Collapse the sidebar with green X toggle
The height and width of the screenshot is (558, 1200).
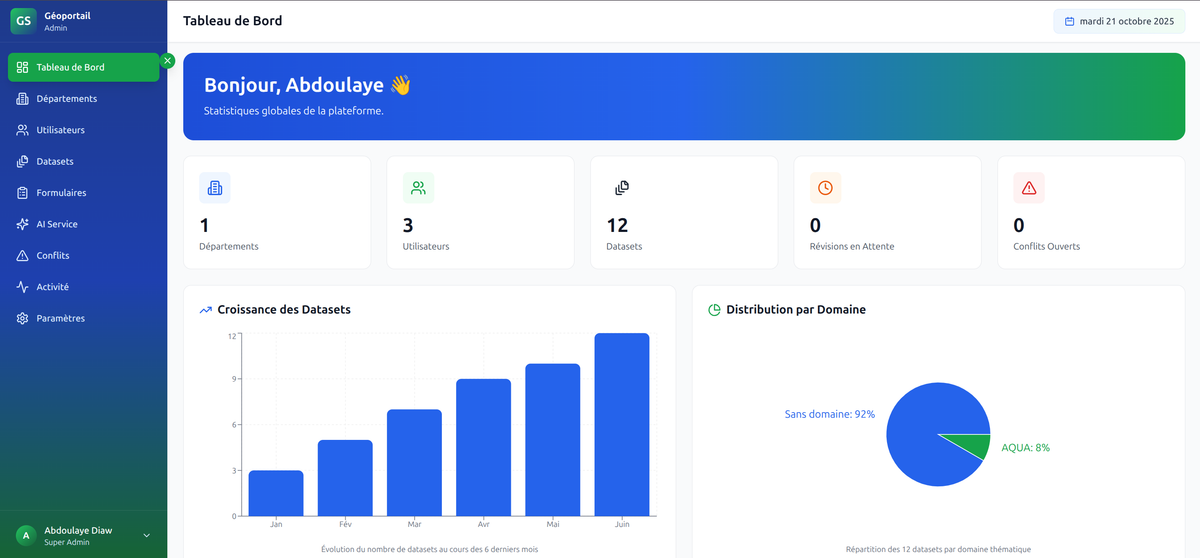[x=168, y=61]
